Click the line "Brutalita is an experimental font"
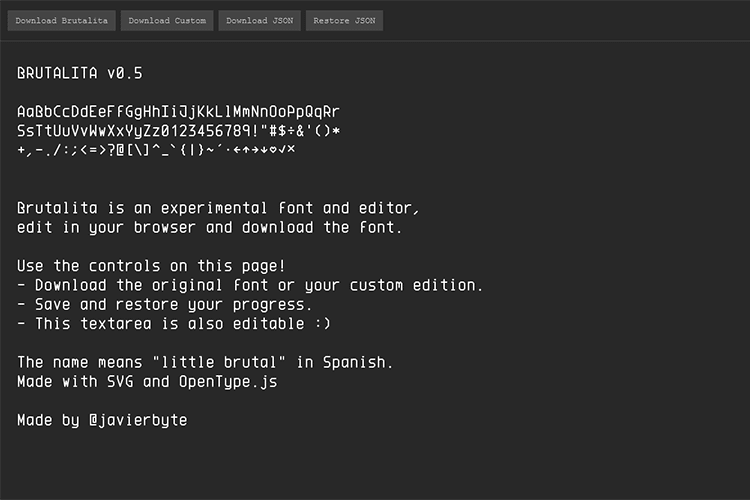 [219, 208]
